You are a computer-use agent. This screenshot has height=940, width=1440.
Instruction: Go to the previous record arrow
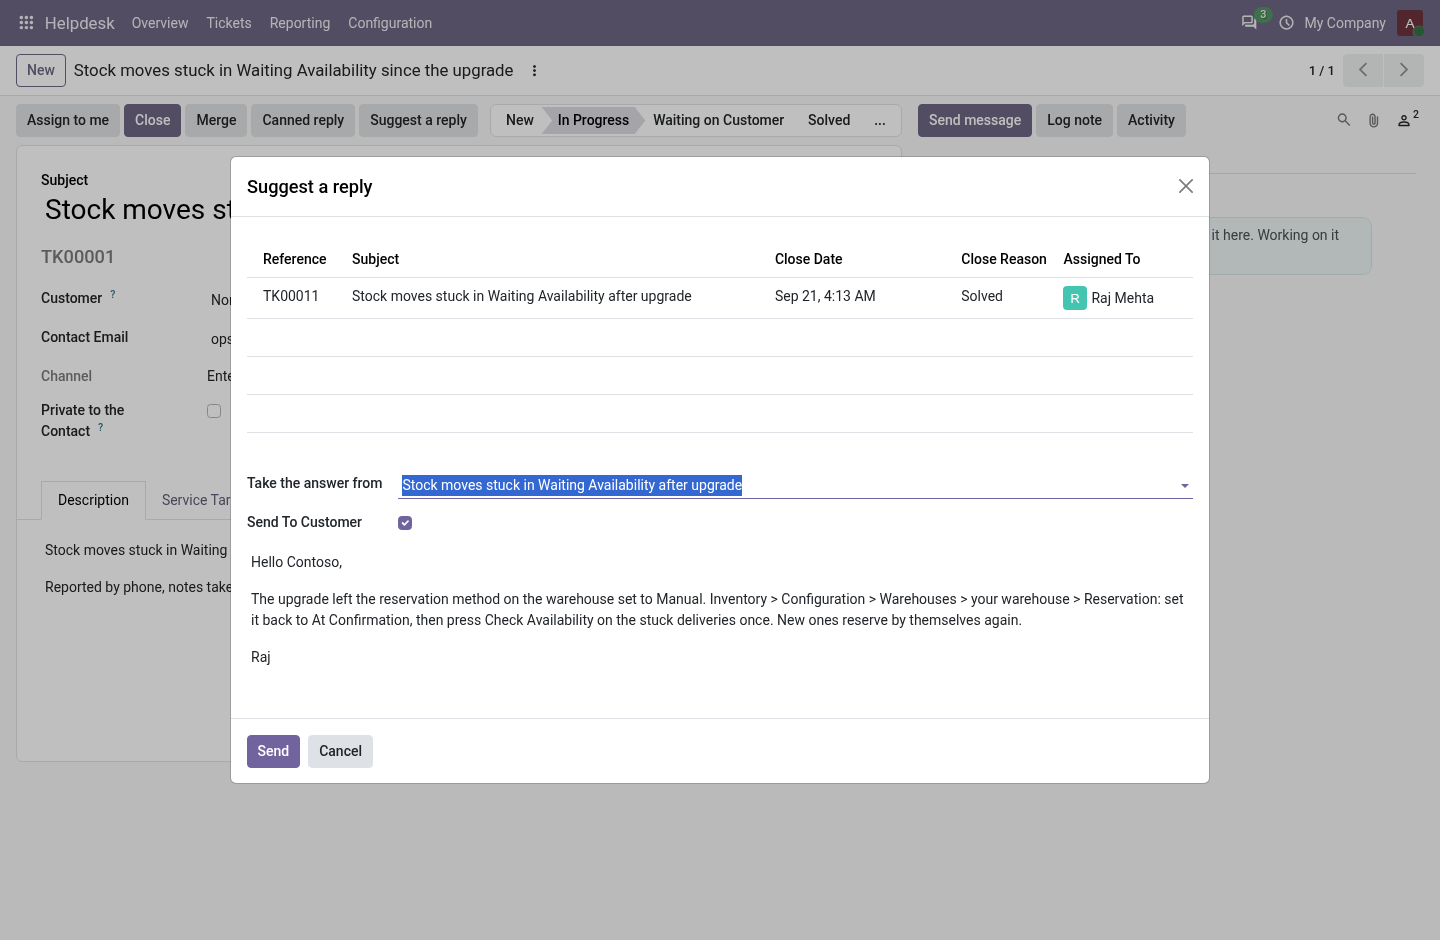tap(1363, 70)
